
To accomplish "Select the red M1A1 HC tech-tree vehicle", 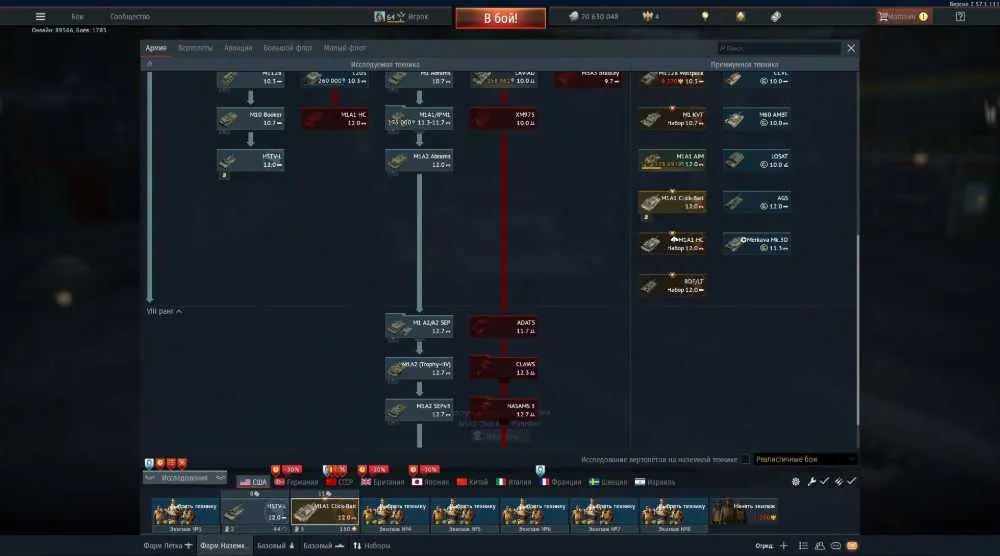I will 335,119.
